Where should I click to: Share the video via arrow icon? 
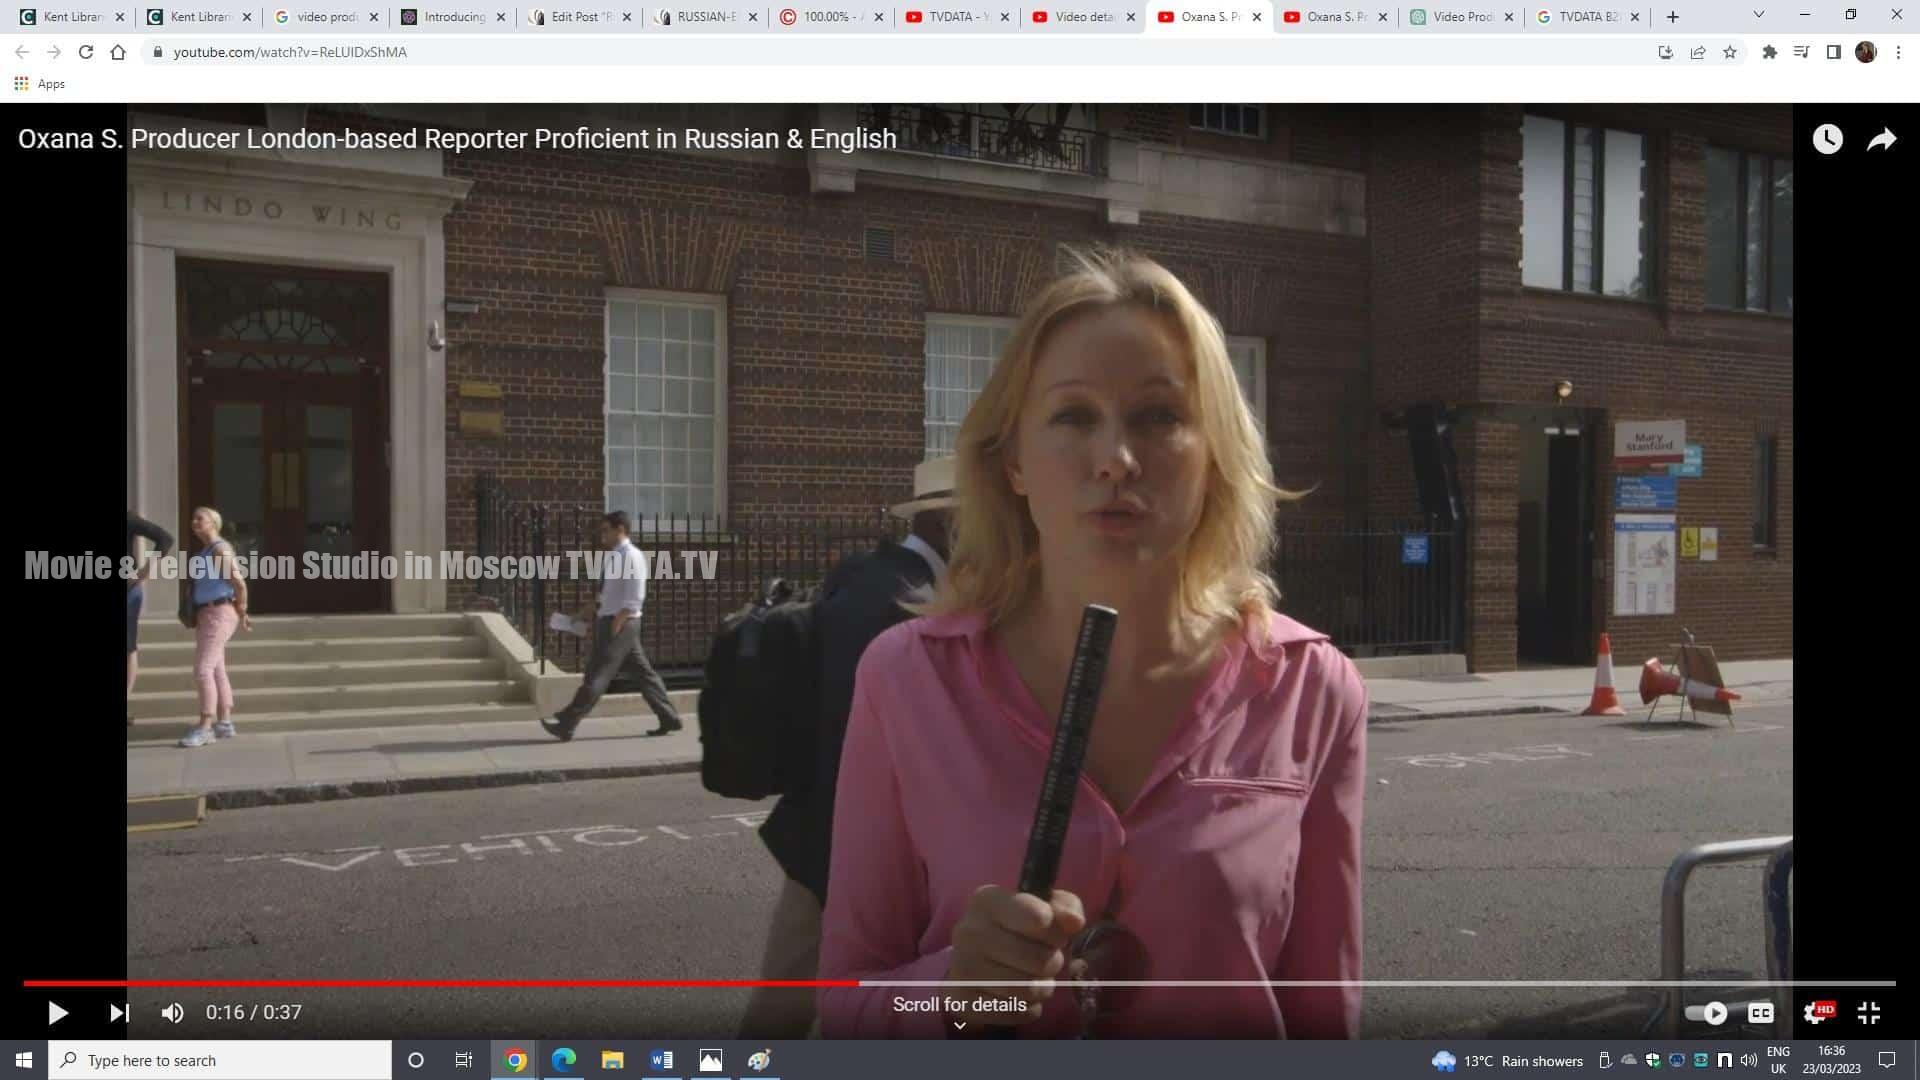coord(1882,139)
